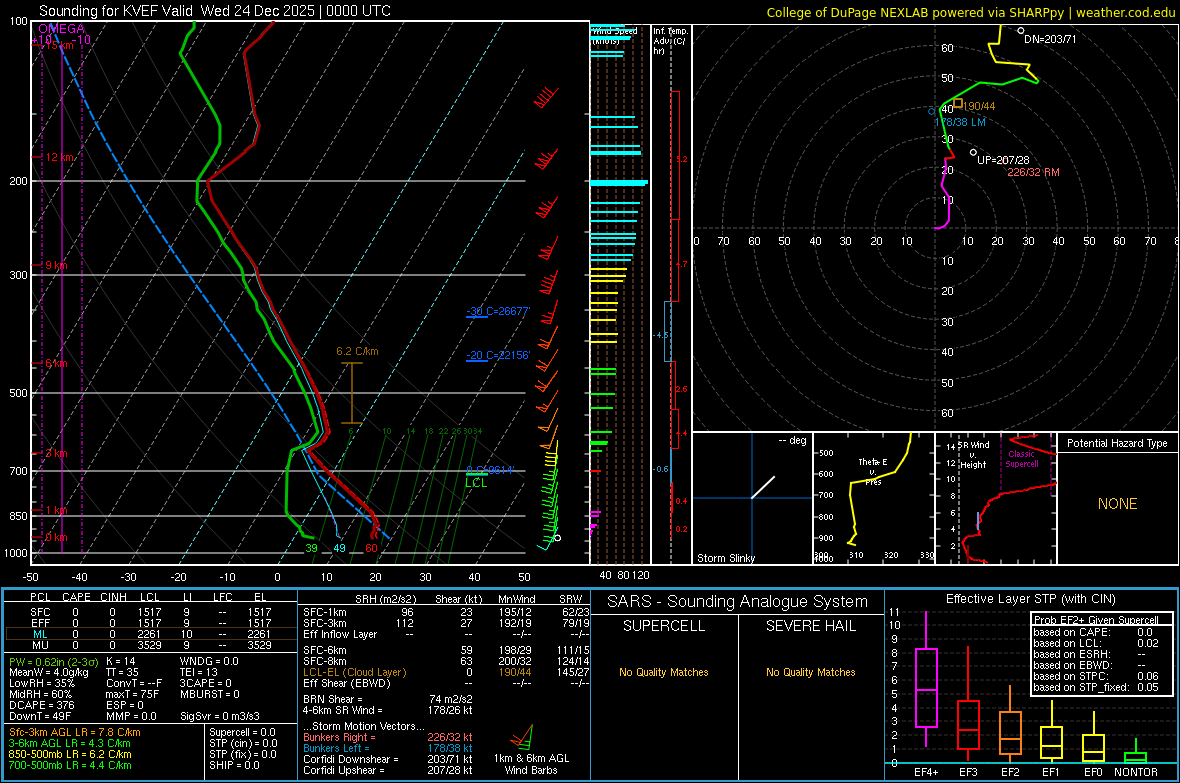
Task: Click the SFC-1km shear row label
Action: [x=325, y=613]
